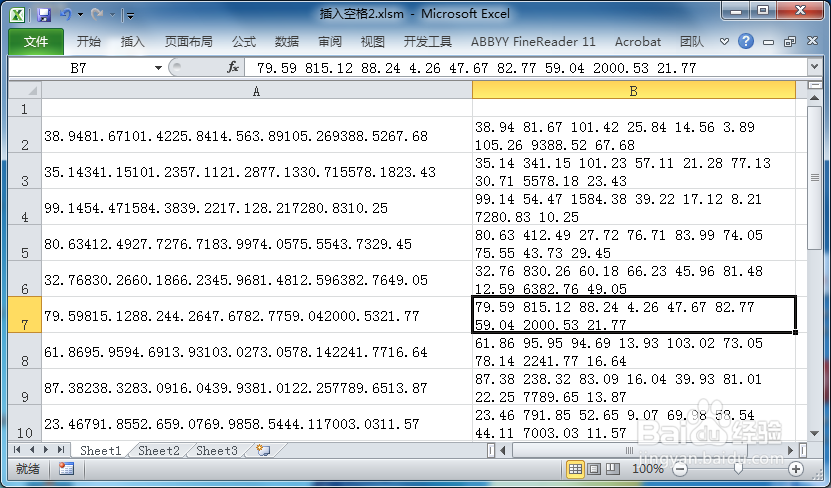The width and height of the screenshot is (831, 488).
Task: Switch to Normal view icon
Action: point(575,469)
